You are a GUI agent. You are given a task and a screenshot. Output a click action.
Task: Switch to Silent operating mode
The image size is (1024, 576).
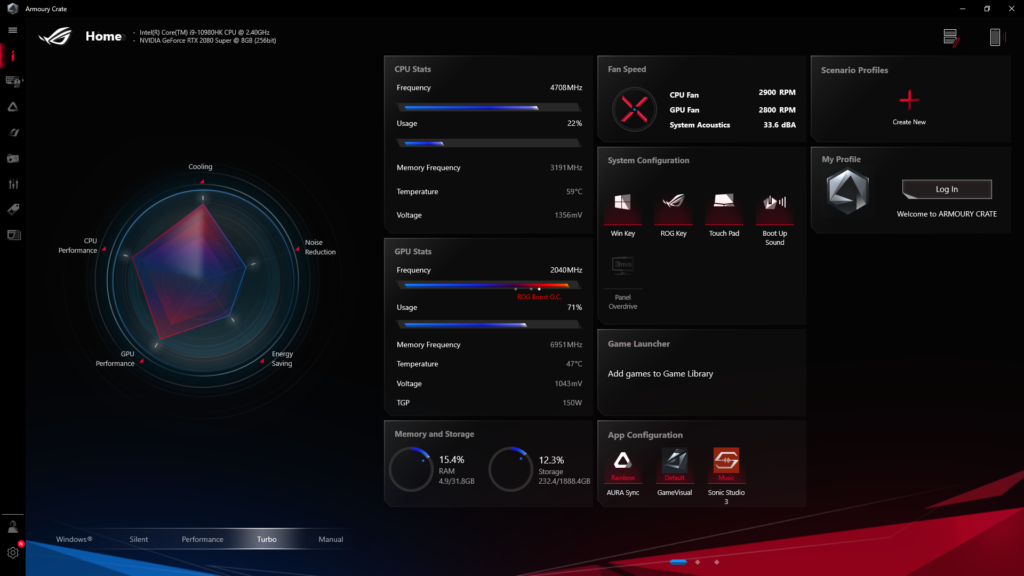138,539
